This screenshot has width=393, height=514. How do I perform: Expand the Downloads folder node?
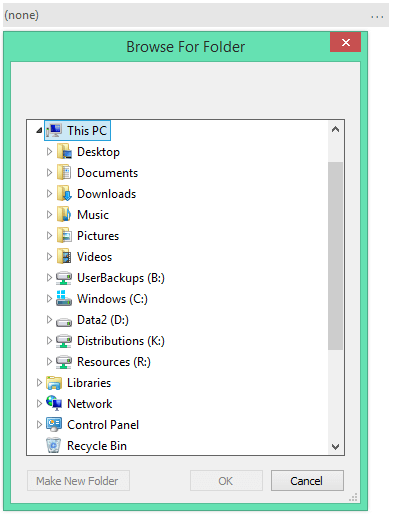49,194
